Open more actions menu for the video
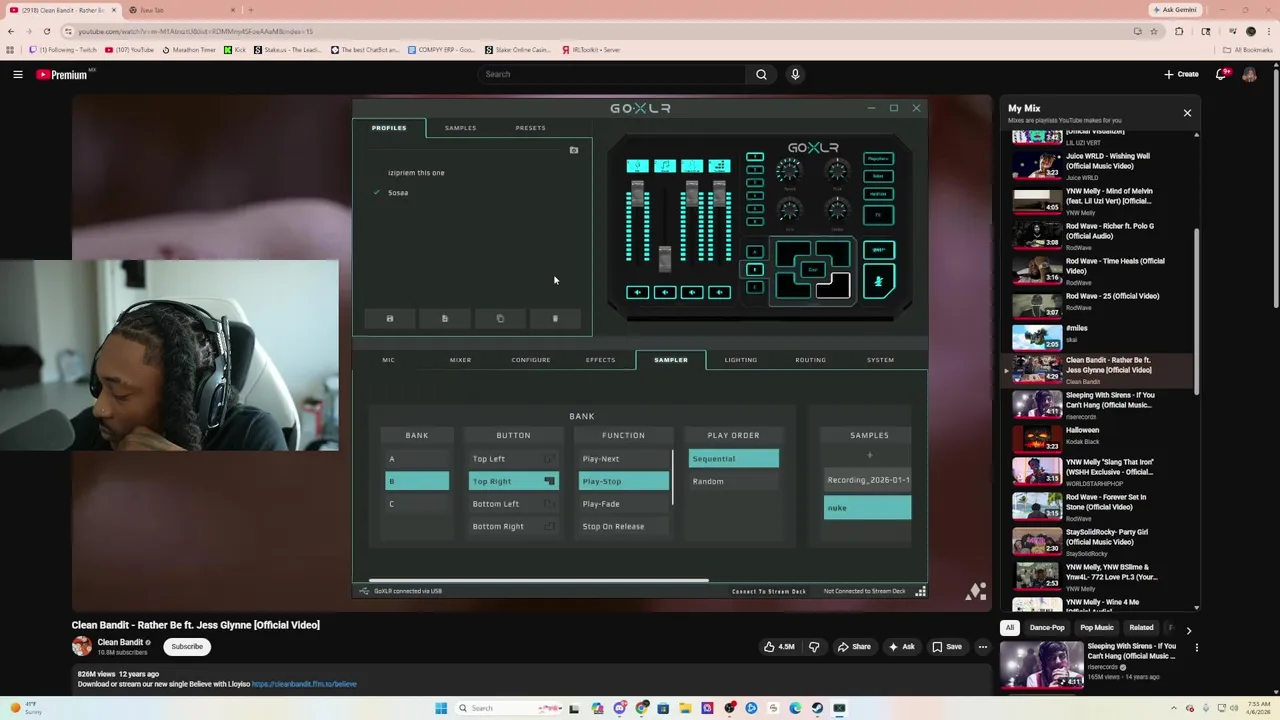The width and height of the screenshot is (1280, 720). tap(983, 647)
